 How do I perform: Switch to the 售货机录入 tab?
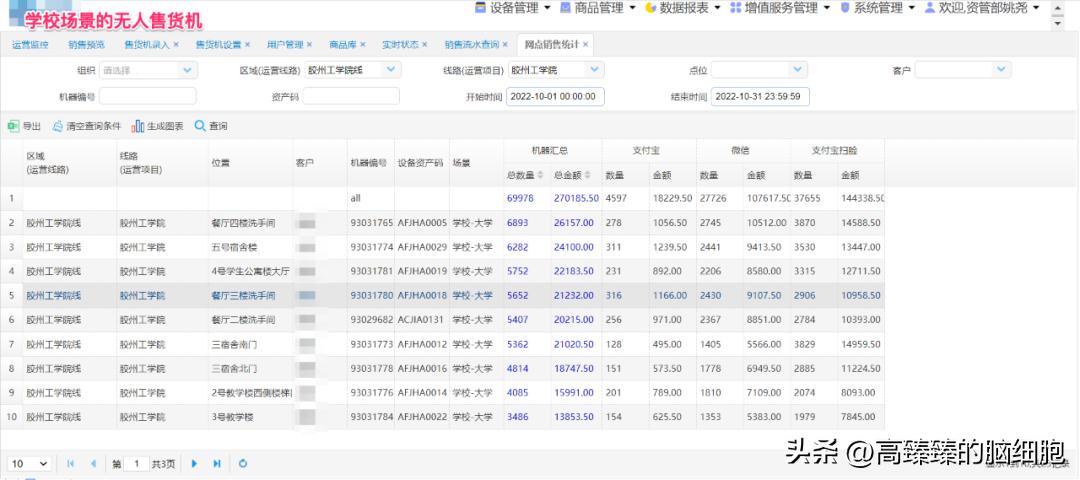coord(147,45)
